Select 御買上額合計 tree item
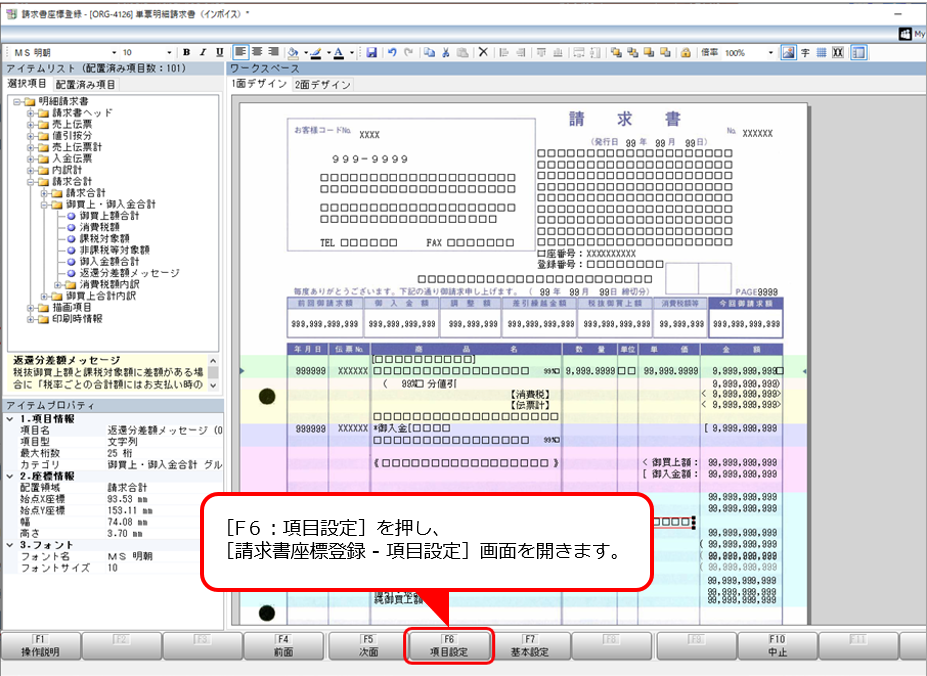This screenshot has height=676, width=927. [109, 216]
